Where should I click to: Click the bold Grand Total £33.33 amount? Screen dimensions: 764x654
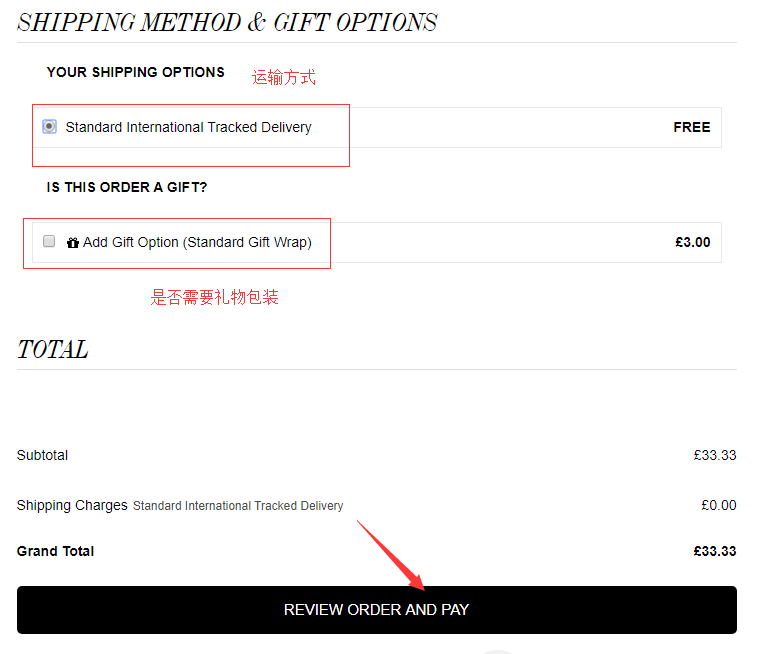pyautogui.click(x=714, y=551)
